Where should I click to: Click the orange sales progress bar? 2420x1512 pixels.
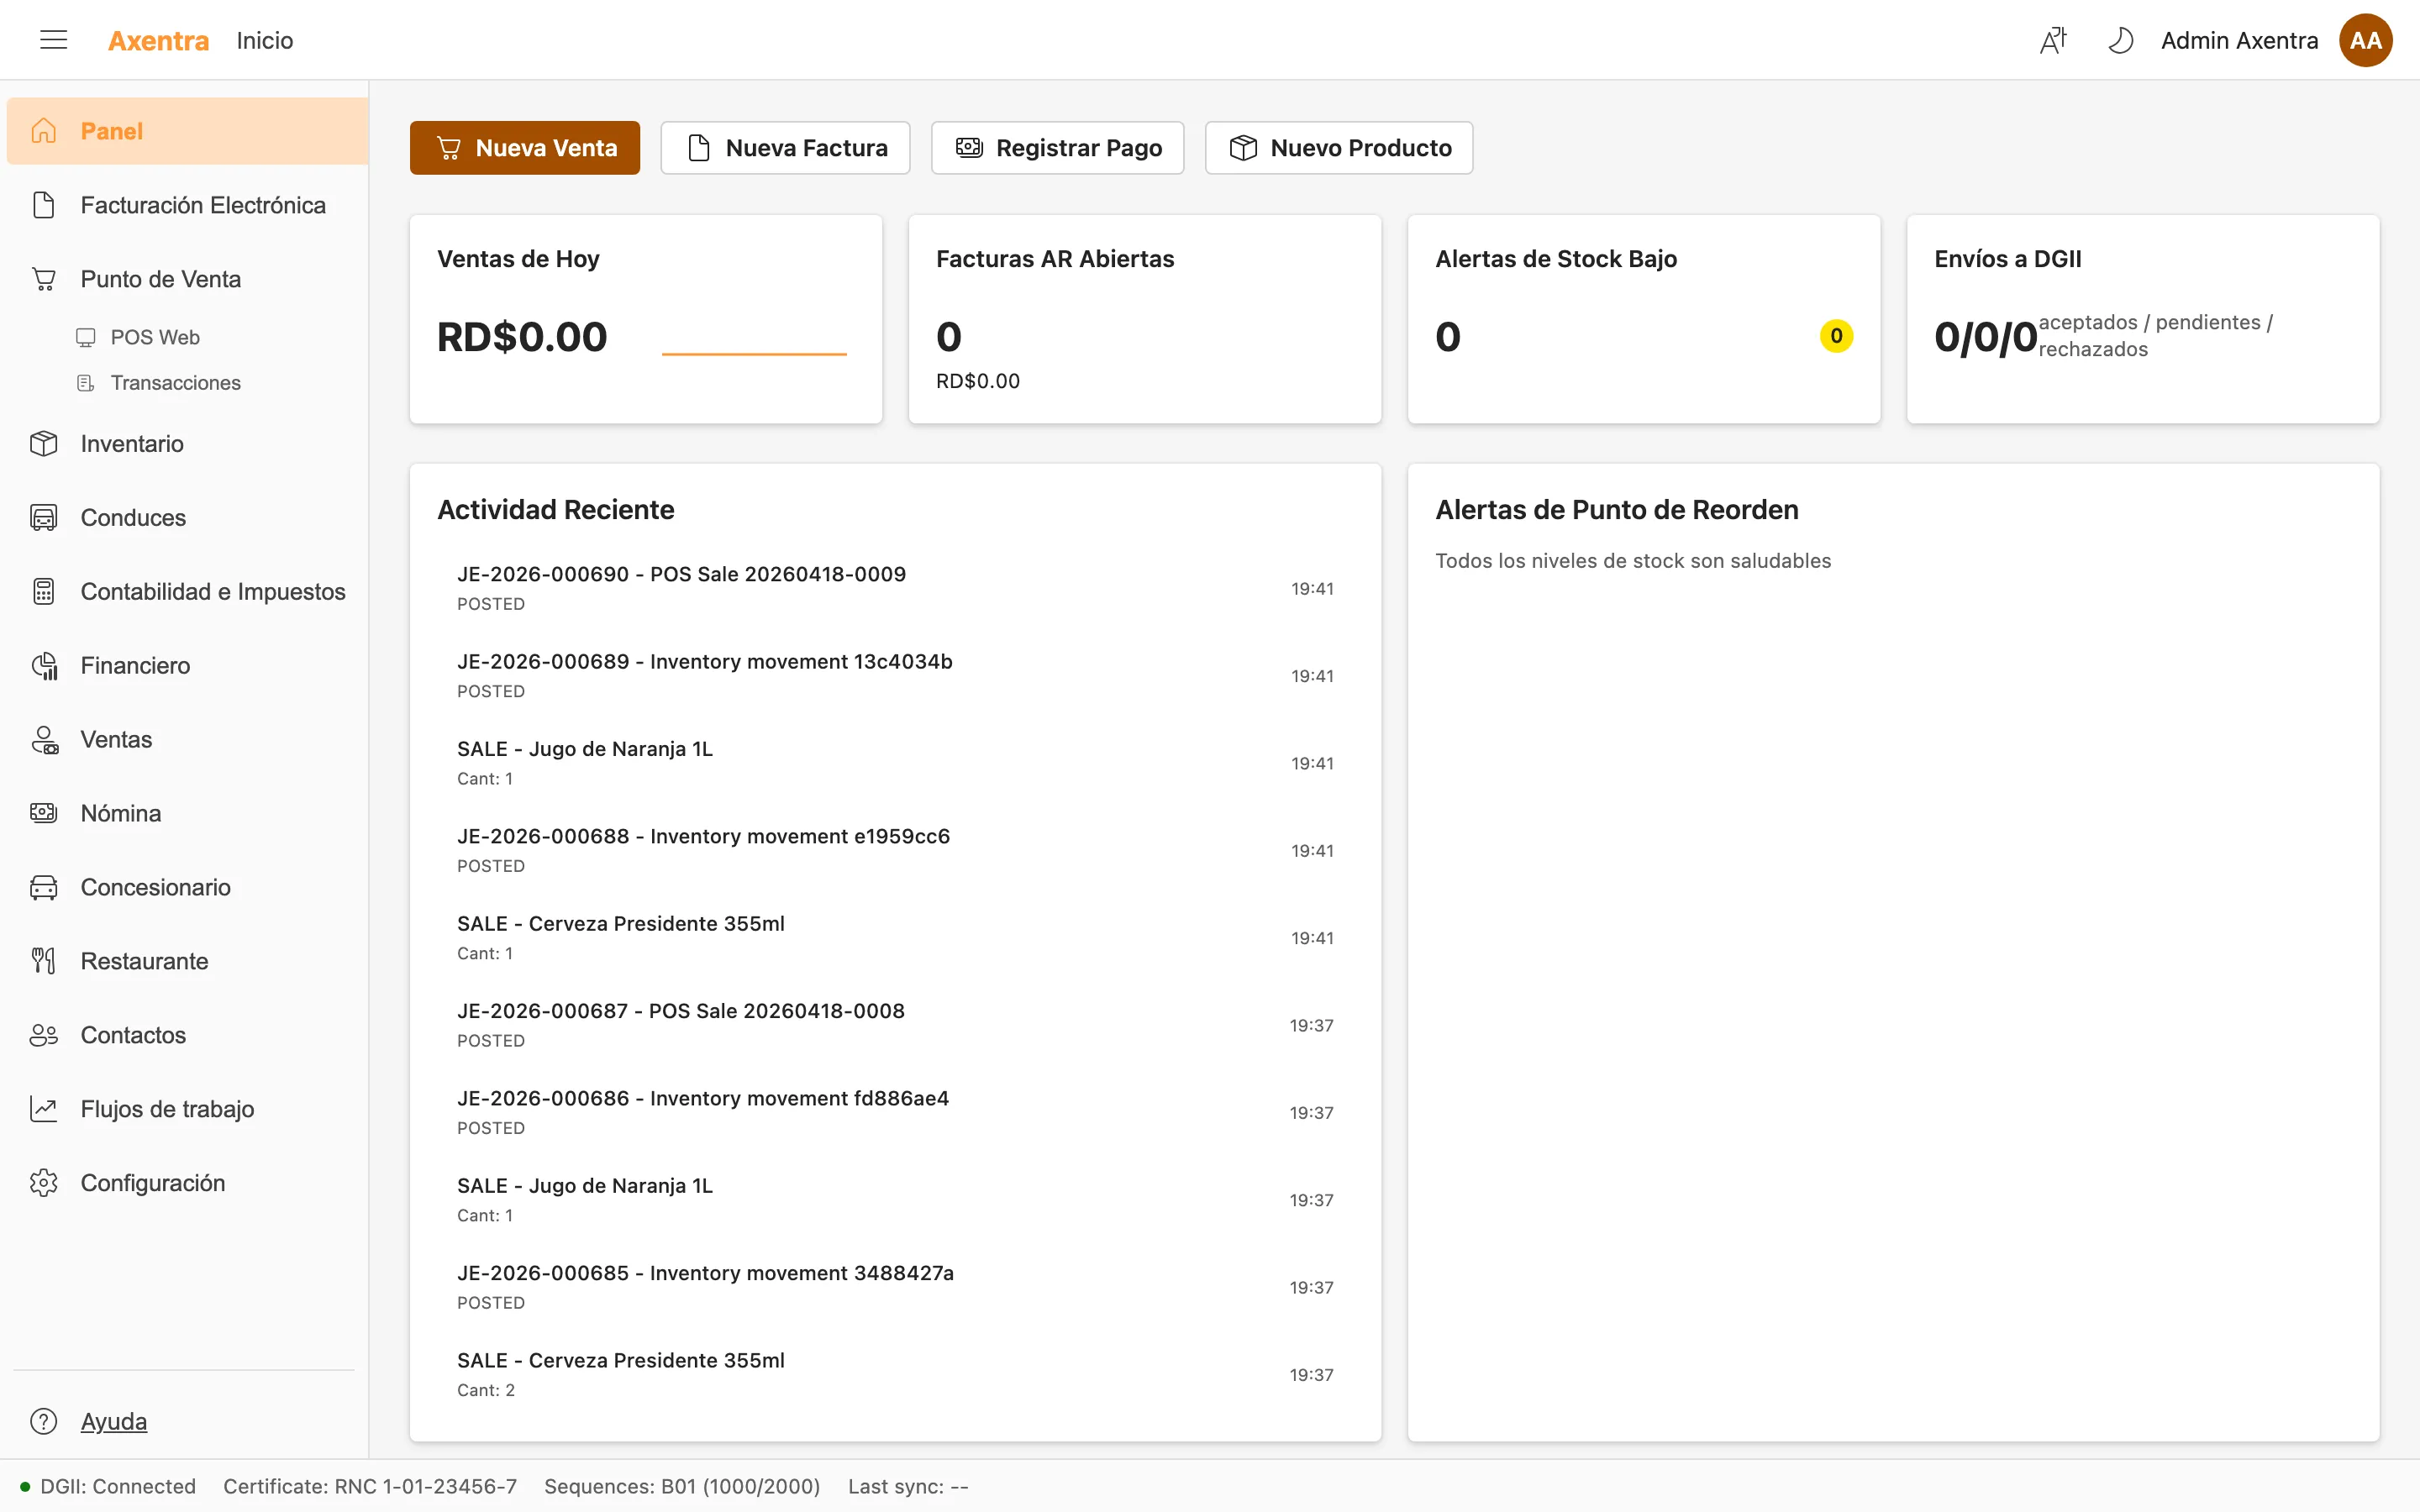(x=754, y=354)
